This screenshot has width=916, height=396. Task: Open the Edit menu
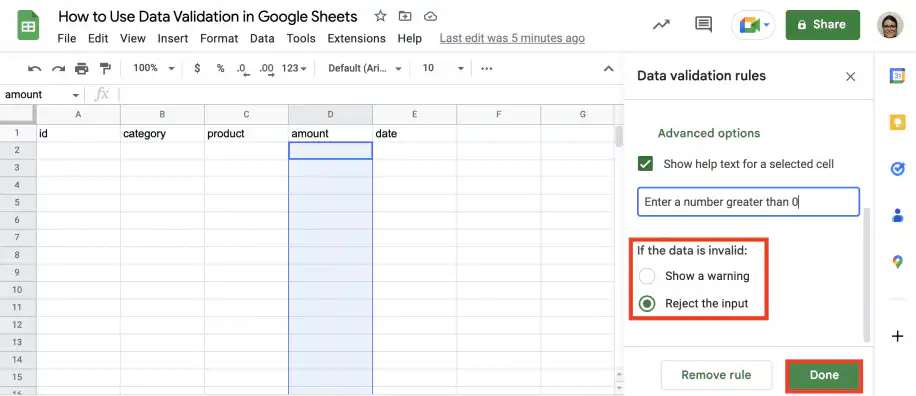(x=98, y=39)
